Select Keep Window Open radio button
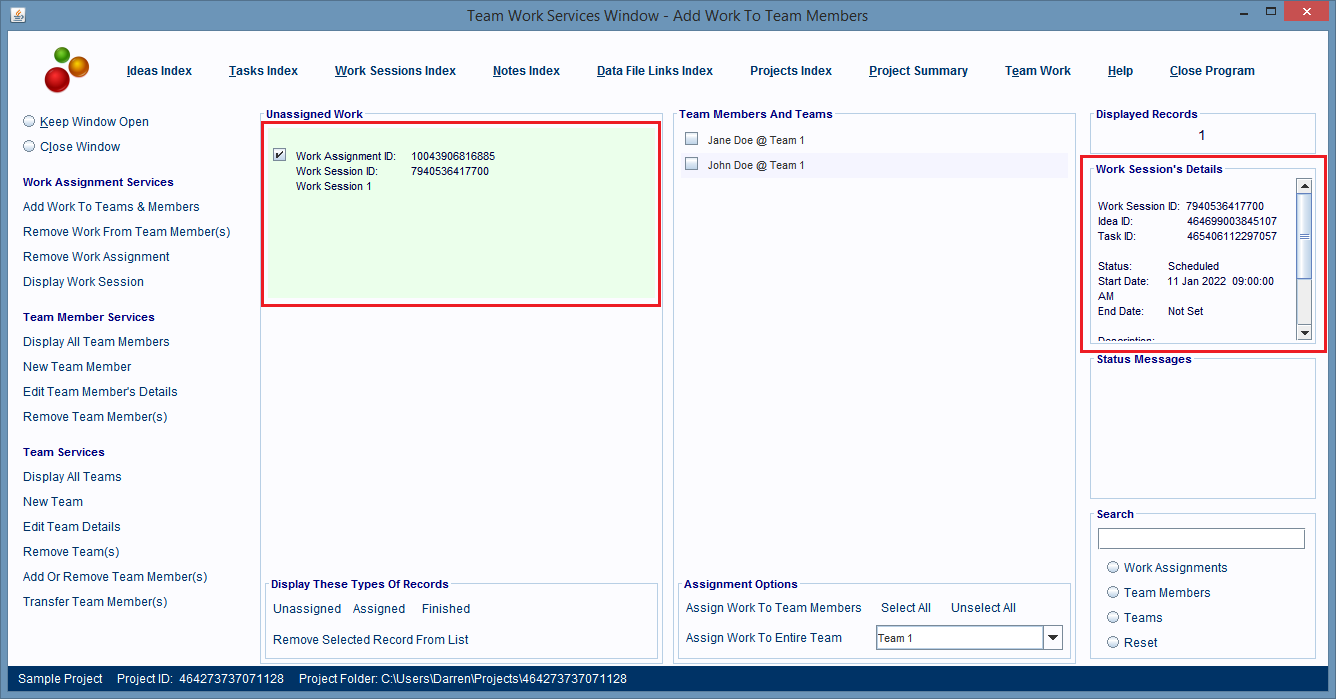The height and width of the screenshot is (699, 1336). click(x=29, y=121)
